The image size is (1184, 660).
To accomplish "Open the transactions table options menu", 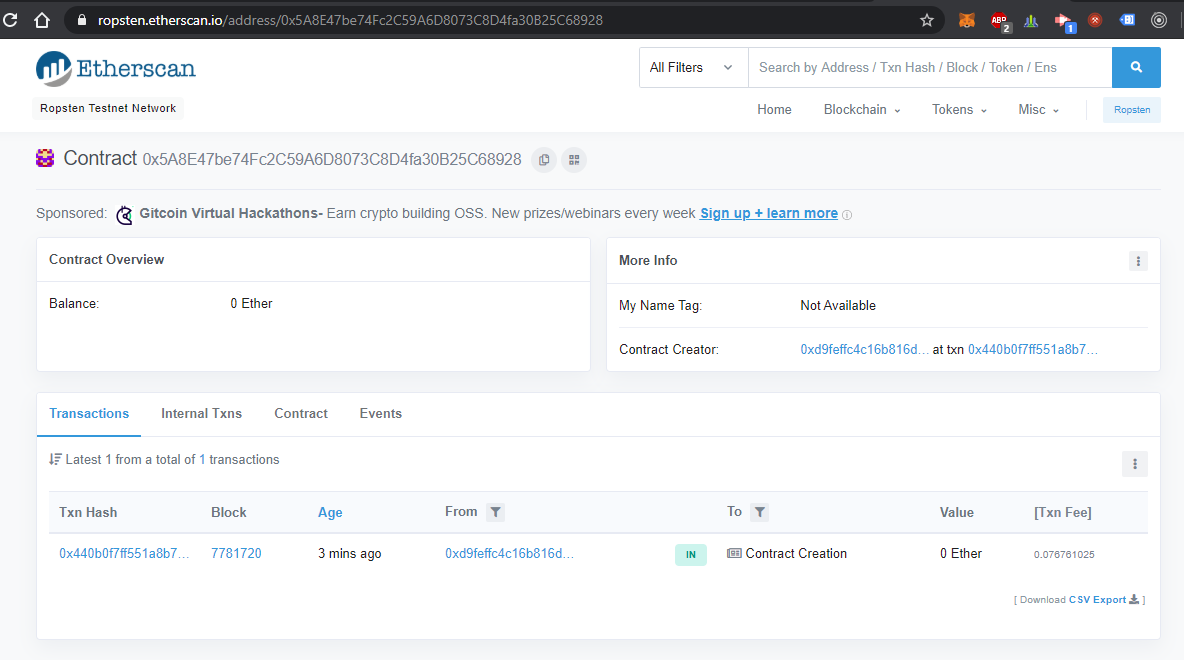I will tap(1134, 464).
